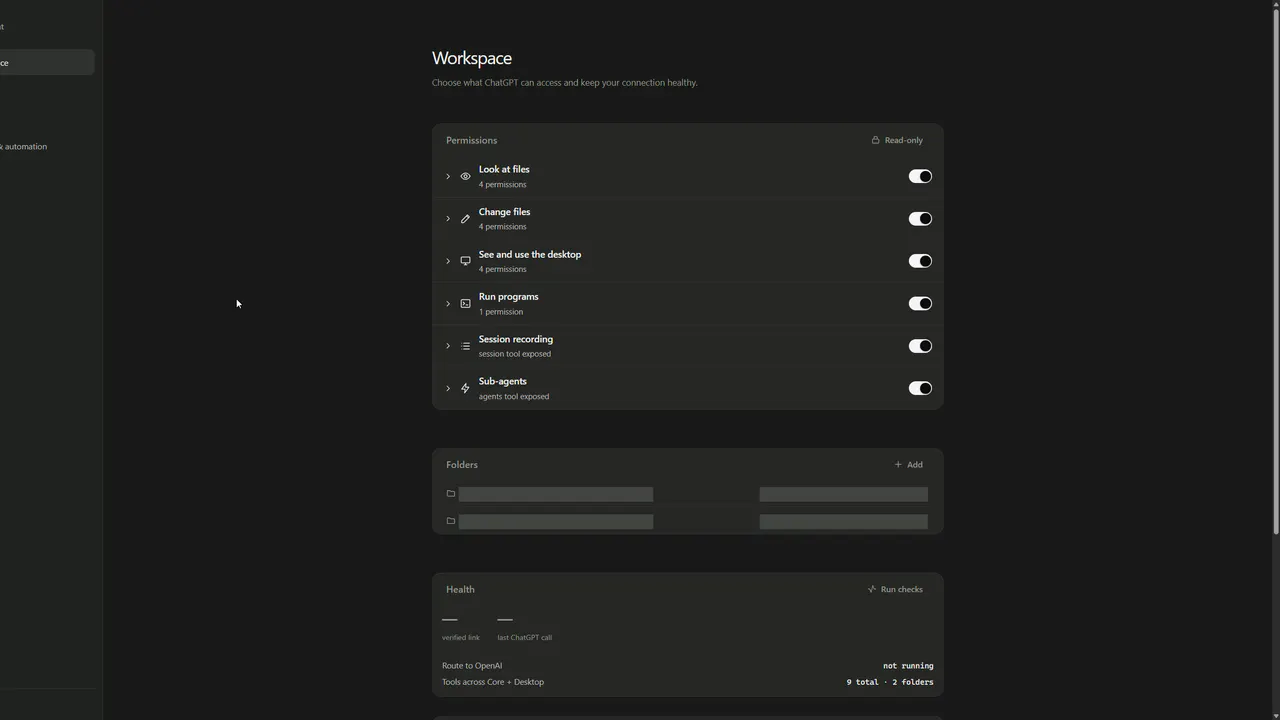Click the verified link label
1280x720 pixels.
pos(461,638)
